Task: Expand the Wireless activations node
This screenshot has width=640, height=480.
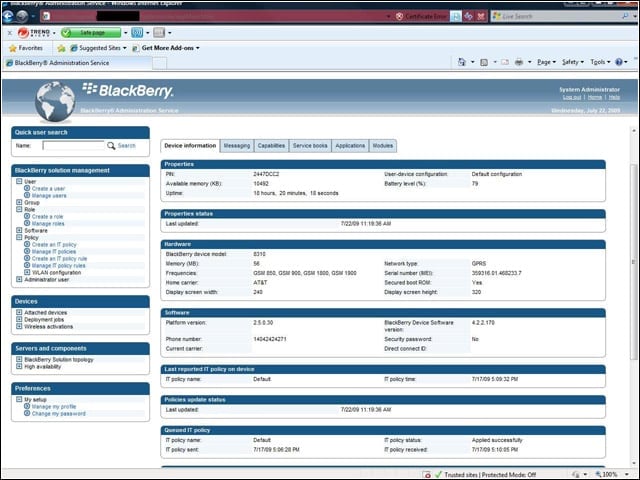Action: (x=19, y=326)
